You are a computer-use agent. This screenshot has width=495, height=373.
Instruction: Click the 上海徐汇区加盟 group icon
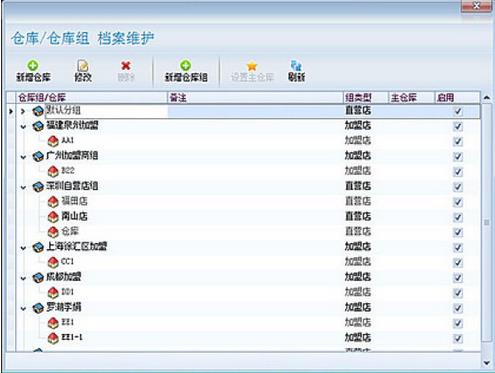(x=38, y=247)
